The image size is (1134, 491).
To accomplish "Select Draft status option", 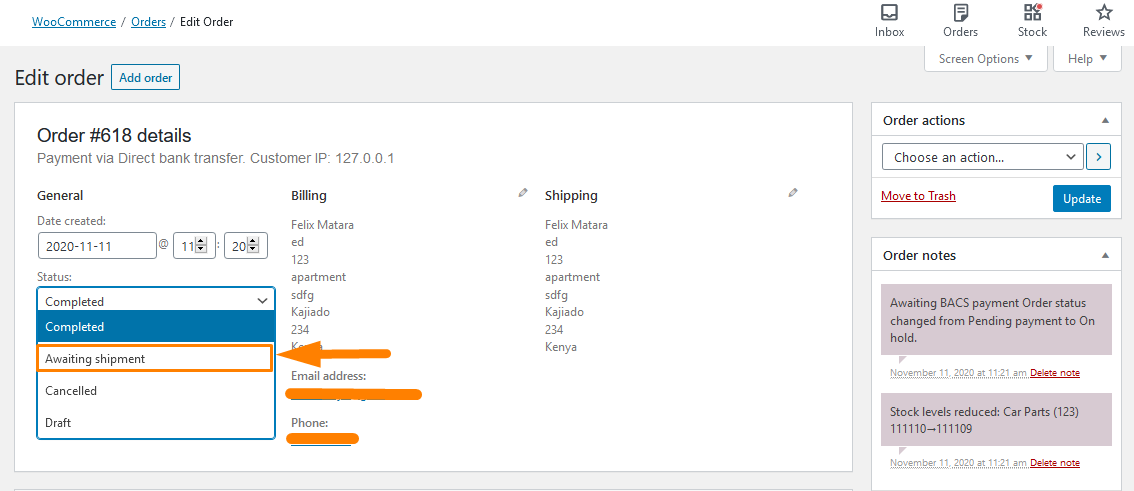I will pos(155,422).
